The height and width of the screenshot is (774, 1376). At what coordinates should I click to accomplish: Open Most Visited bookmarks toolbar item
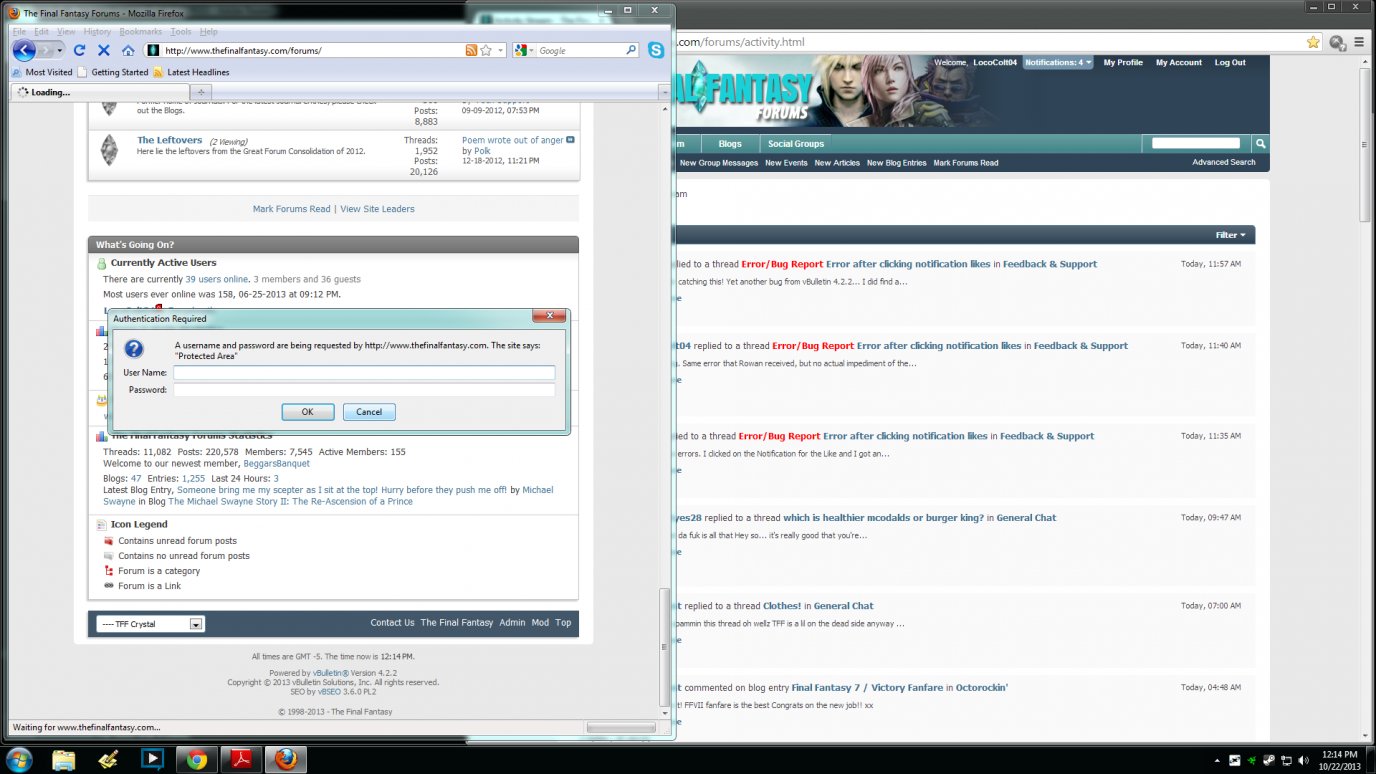click(x=42, y=72)
